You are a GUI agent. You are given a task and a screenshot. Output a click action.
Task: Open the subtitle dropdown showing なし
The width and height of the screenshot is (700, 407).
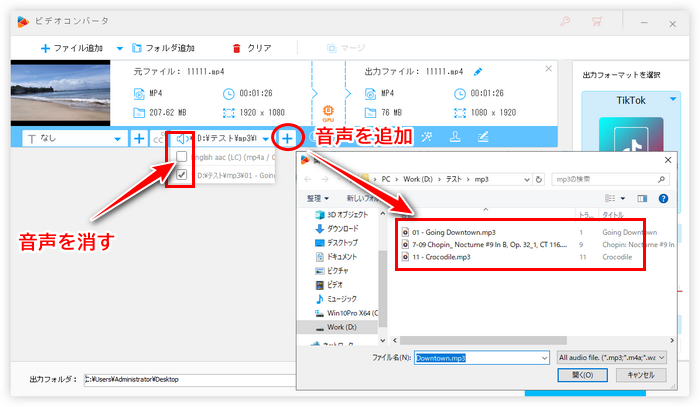tap(74, 139)
